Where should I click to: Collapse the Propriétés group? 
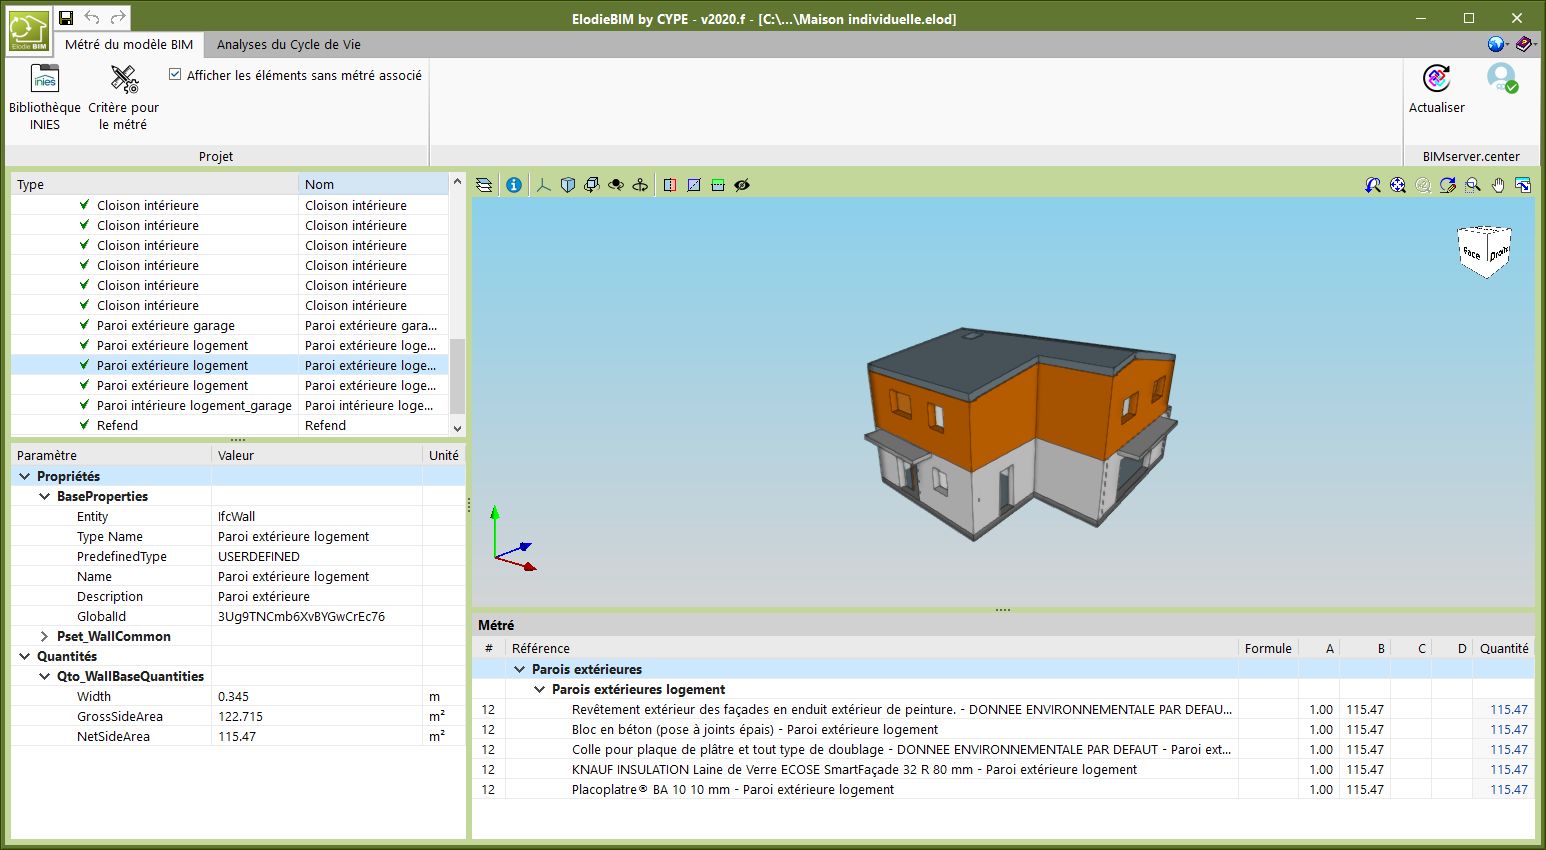(x=24, y=477)
